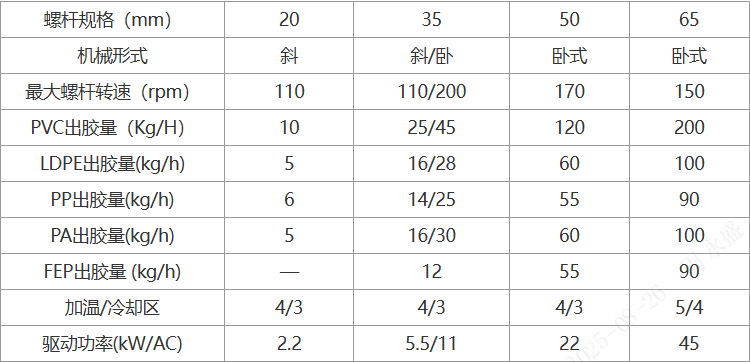Click the 加温/冷却区 row label

coord(112,307)
